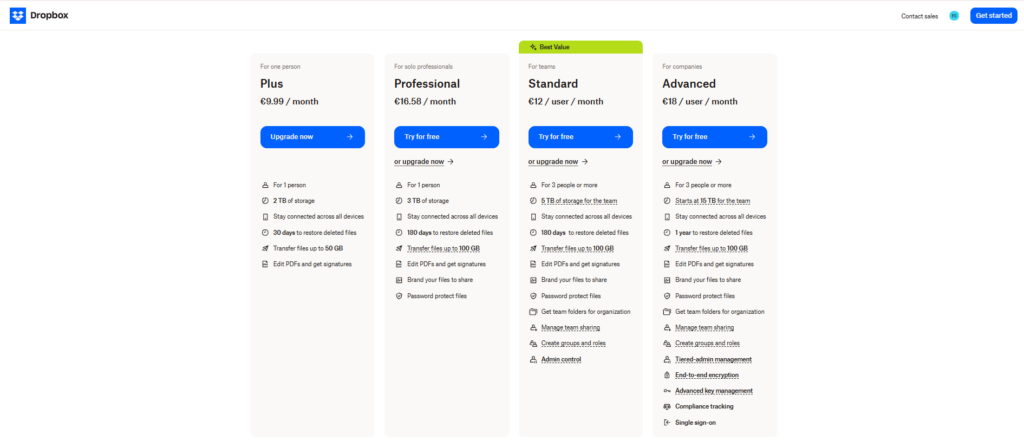Screen dimensions: 1024x448
Task: Click the Dropbox logo icon
Action: point(17,15)
